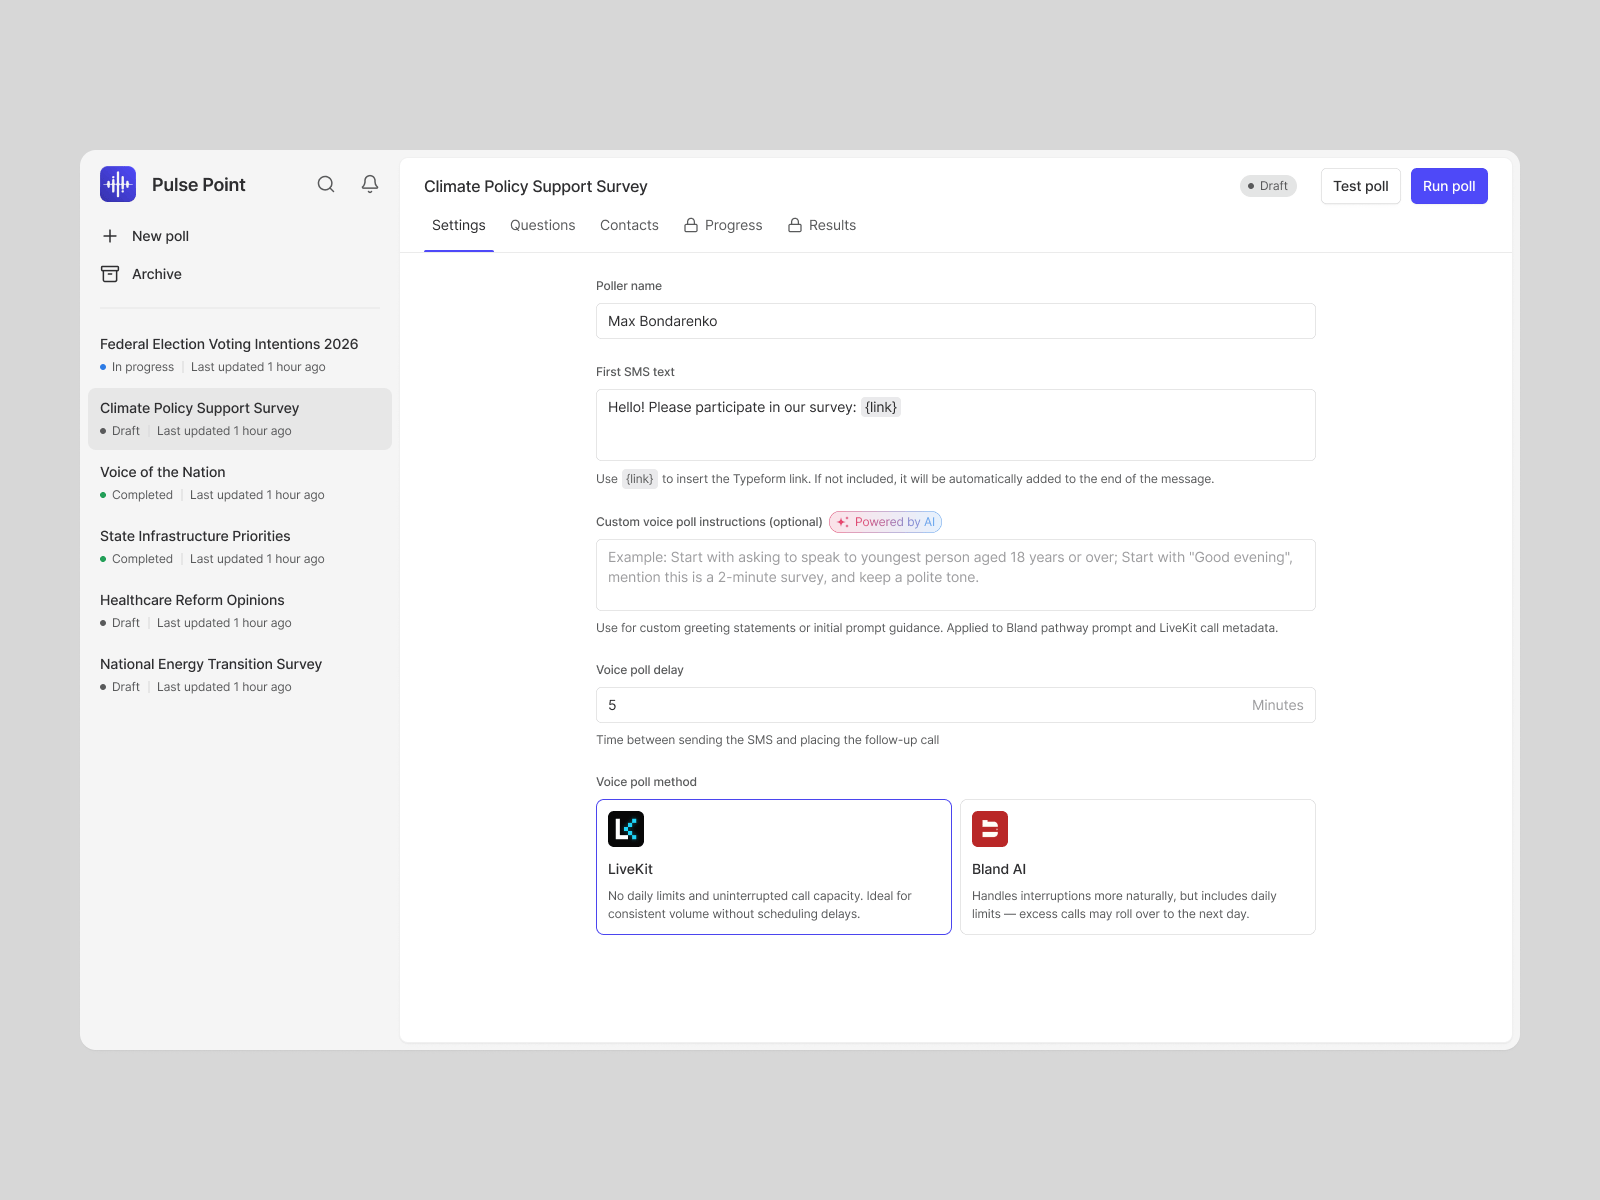
Task: Open the Progress tab
Action: click(723, 225)
